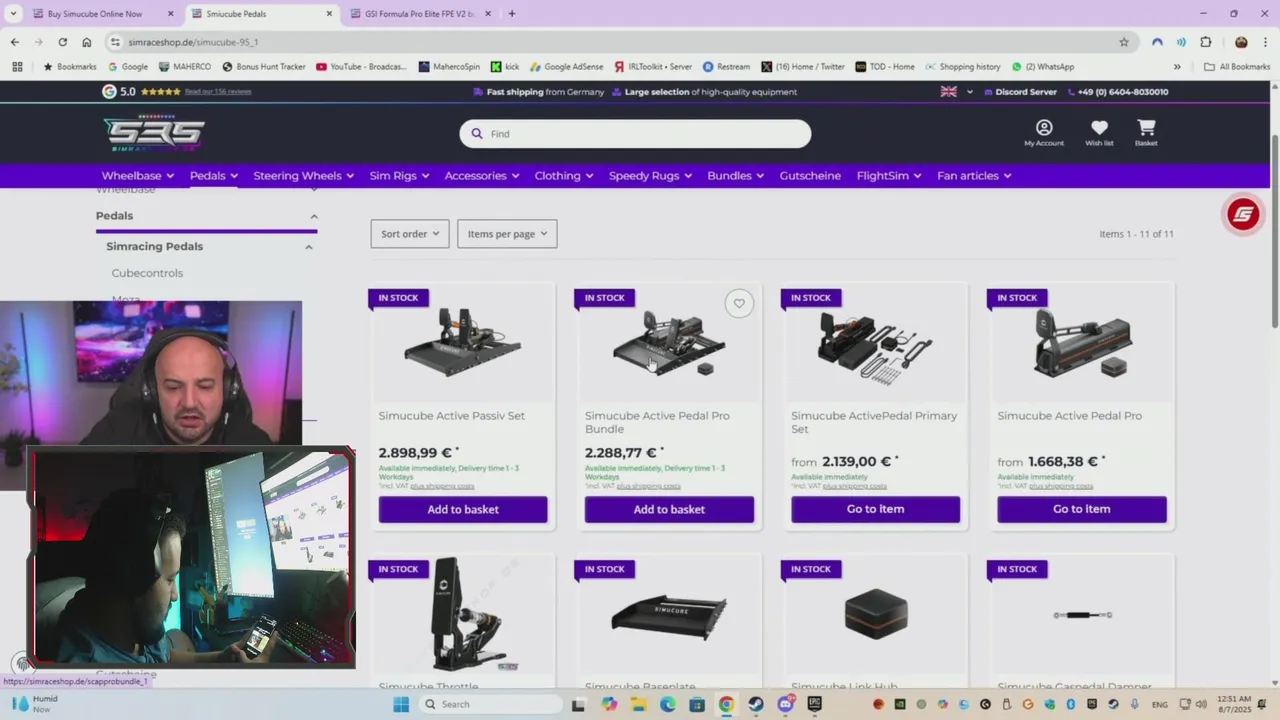Switch to GSI Formula Pro Elite tab
This screenshot has height=720, width=1280.
(420, 14)
